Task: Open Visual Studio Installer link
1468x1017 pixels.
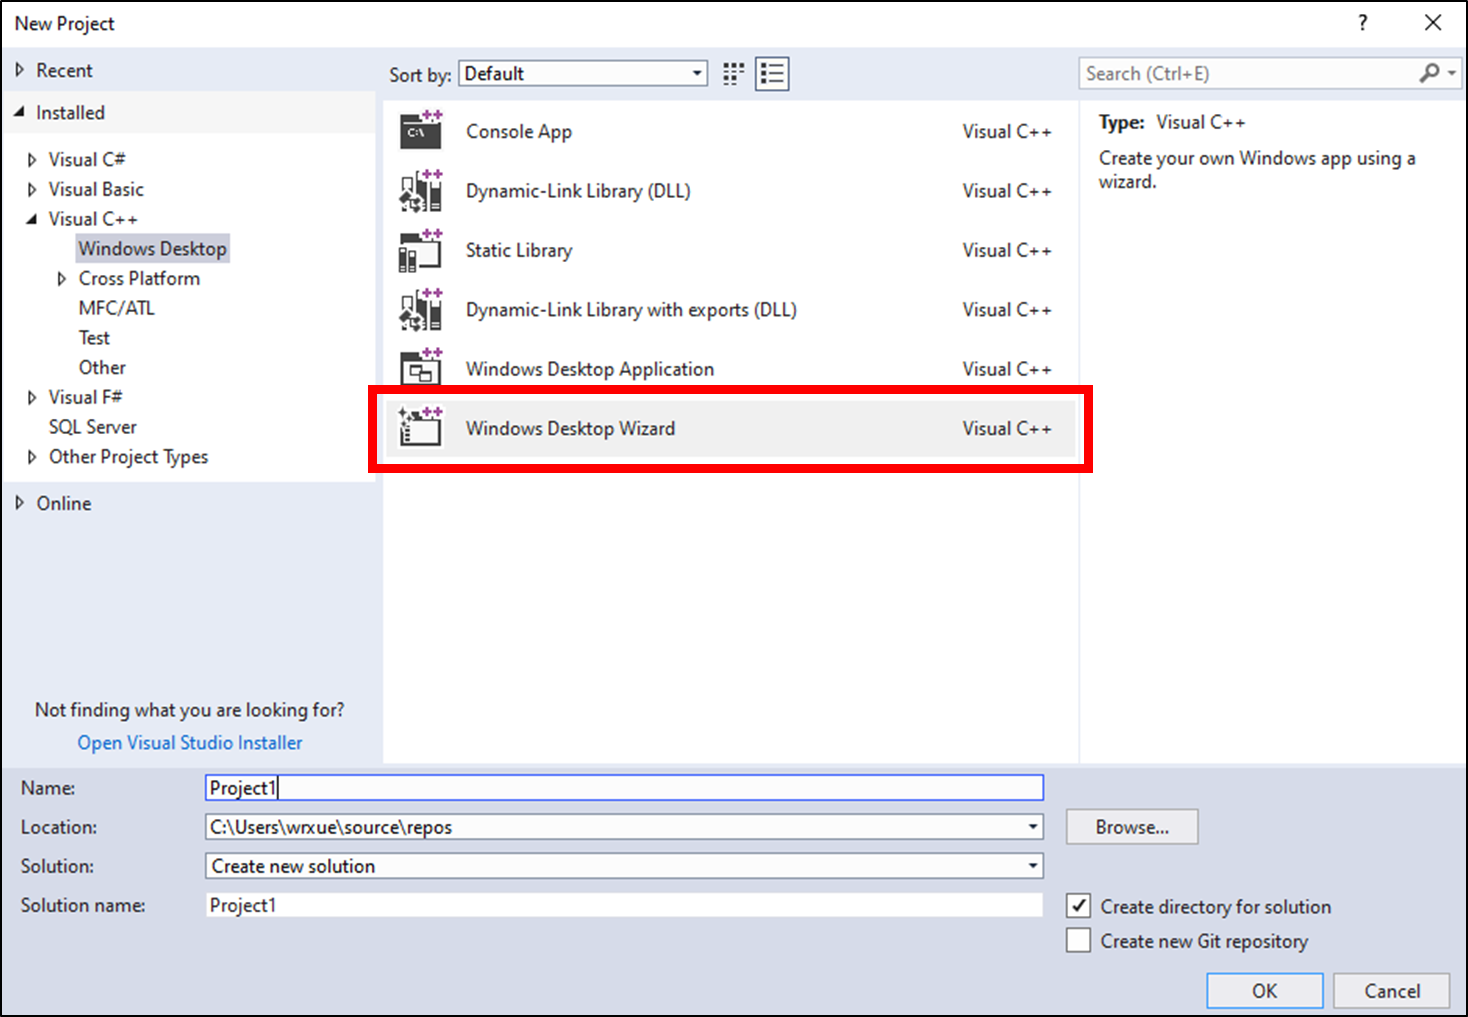Action: click(x=190, y=742)
